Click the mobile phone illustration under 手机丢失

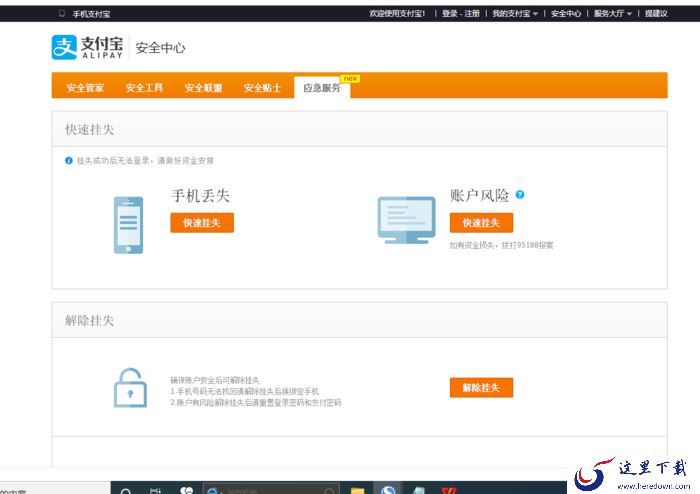point(129,225)
